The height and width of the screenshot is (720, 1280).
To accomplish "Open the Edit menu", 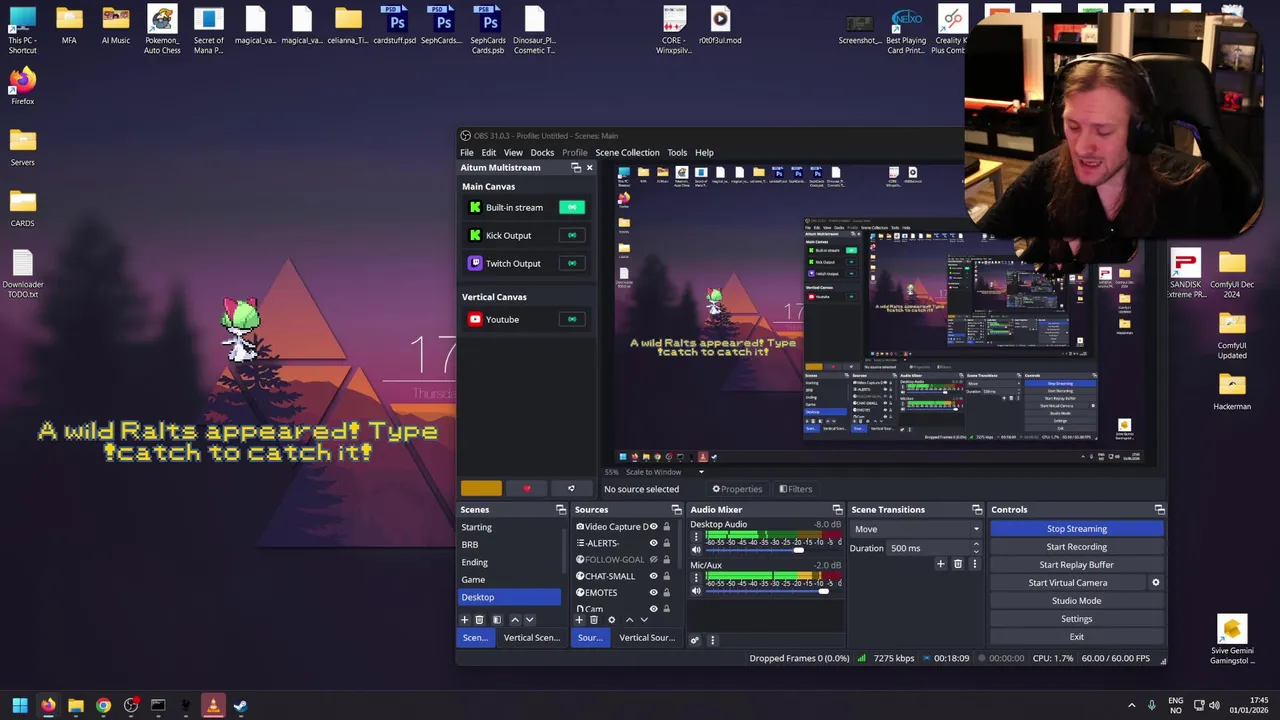I will tap(488, 153).
